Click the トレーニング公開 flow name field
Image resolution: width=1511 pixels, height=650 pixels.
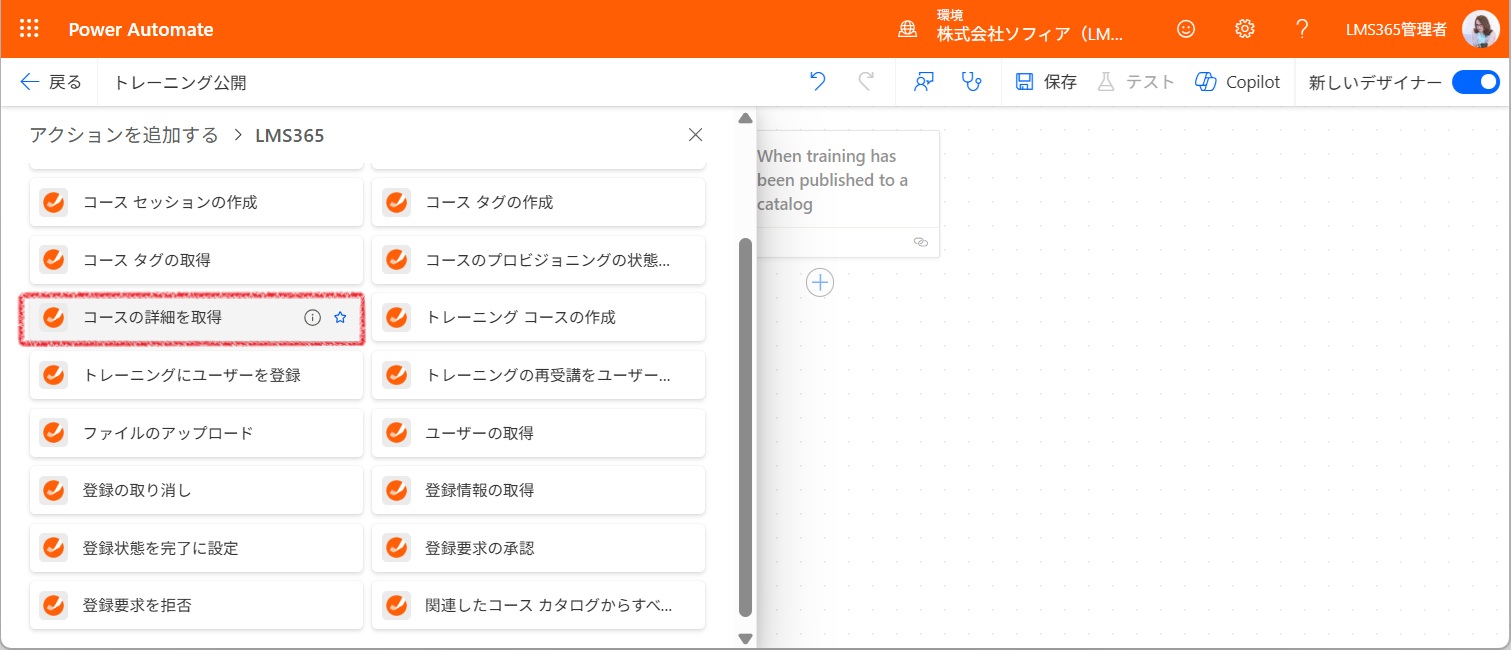(181, 83)
